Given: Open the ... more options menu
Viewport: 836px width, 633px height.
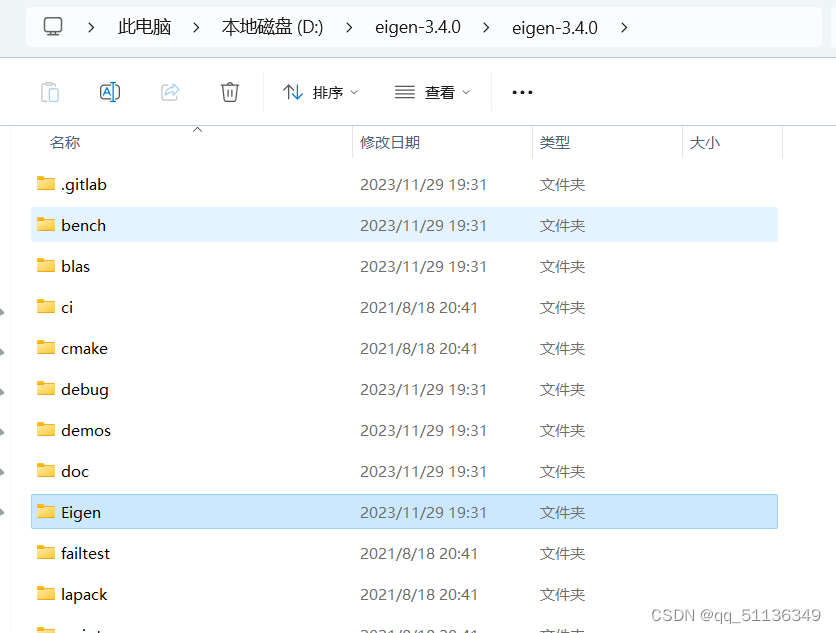Looking at the screenshot, I should coord(522,91).
